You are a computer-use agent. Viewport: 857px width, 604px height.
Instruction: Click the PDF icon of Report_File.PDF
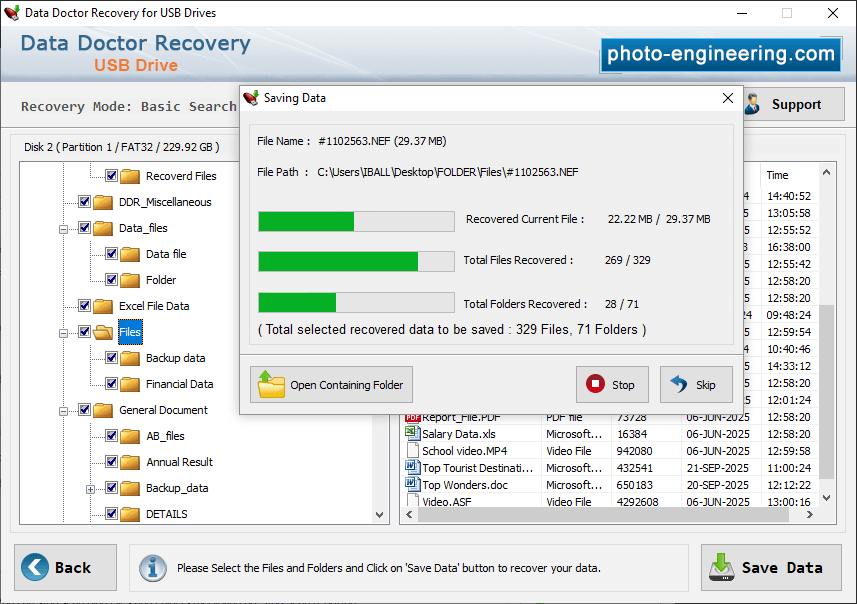coord(413,418)
